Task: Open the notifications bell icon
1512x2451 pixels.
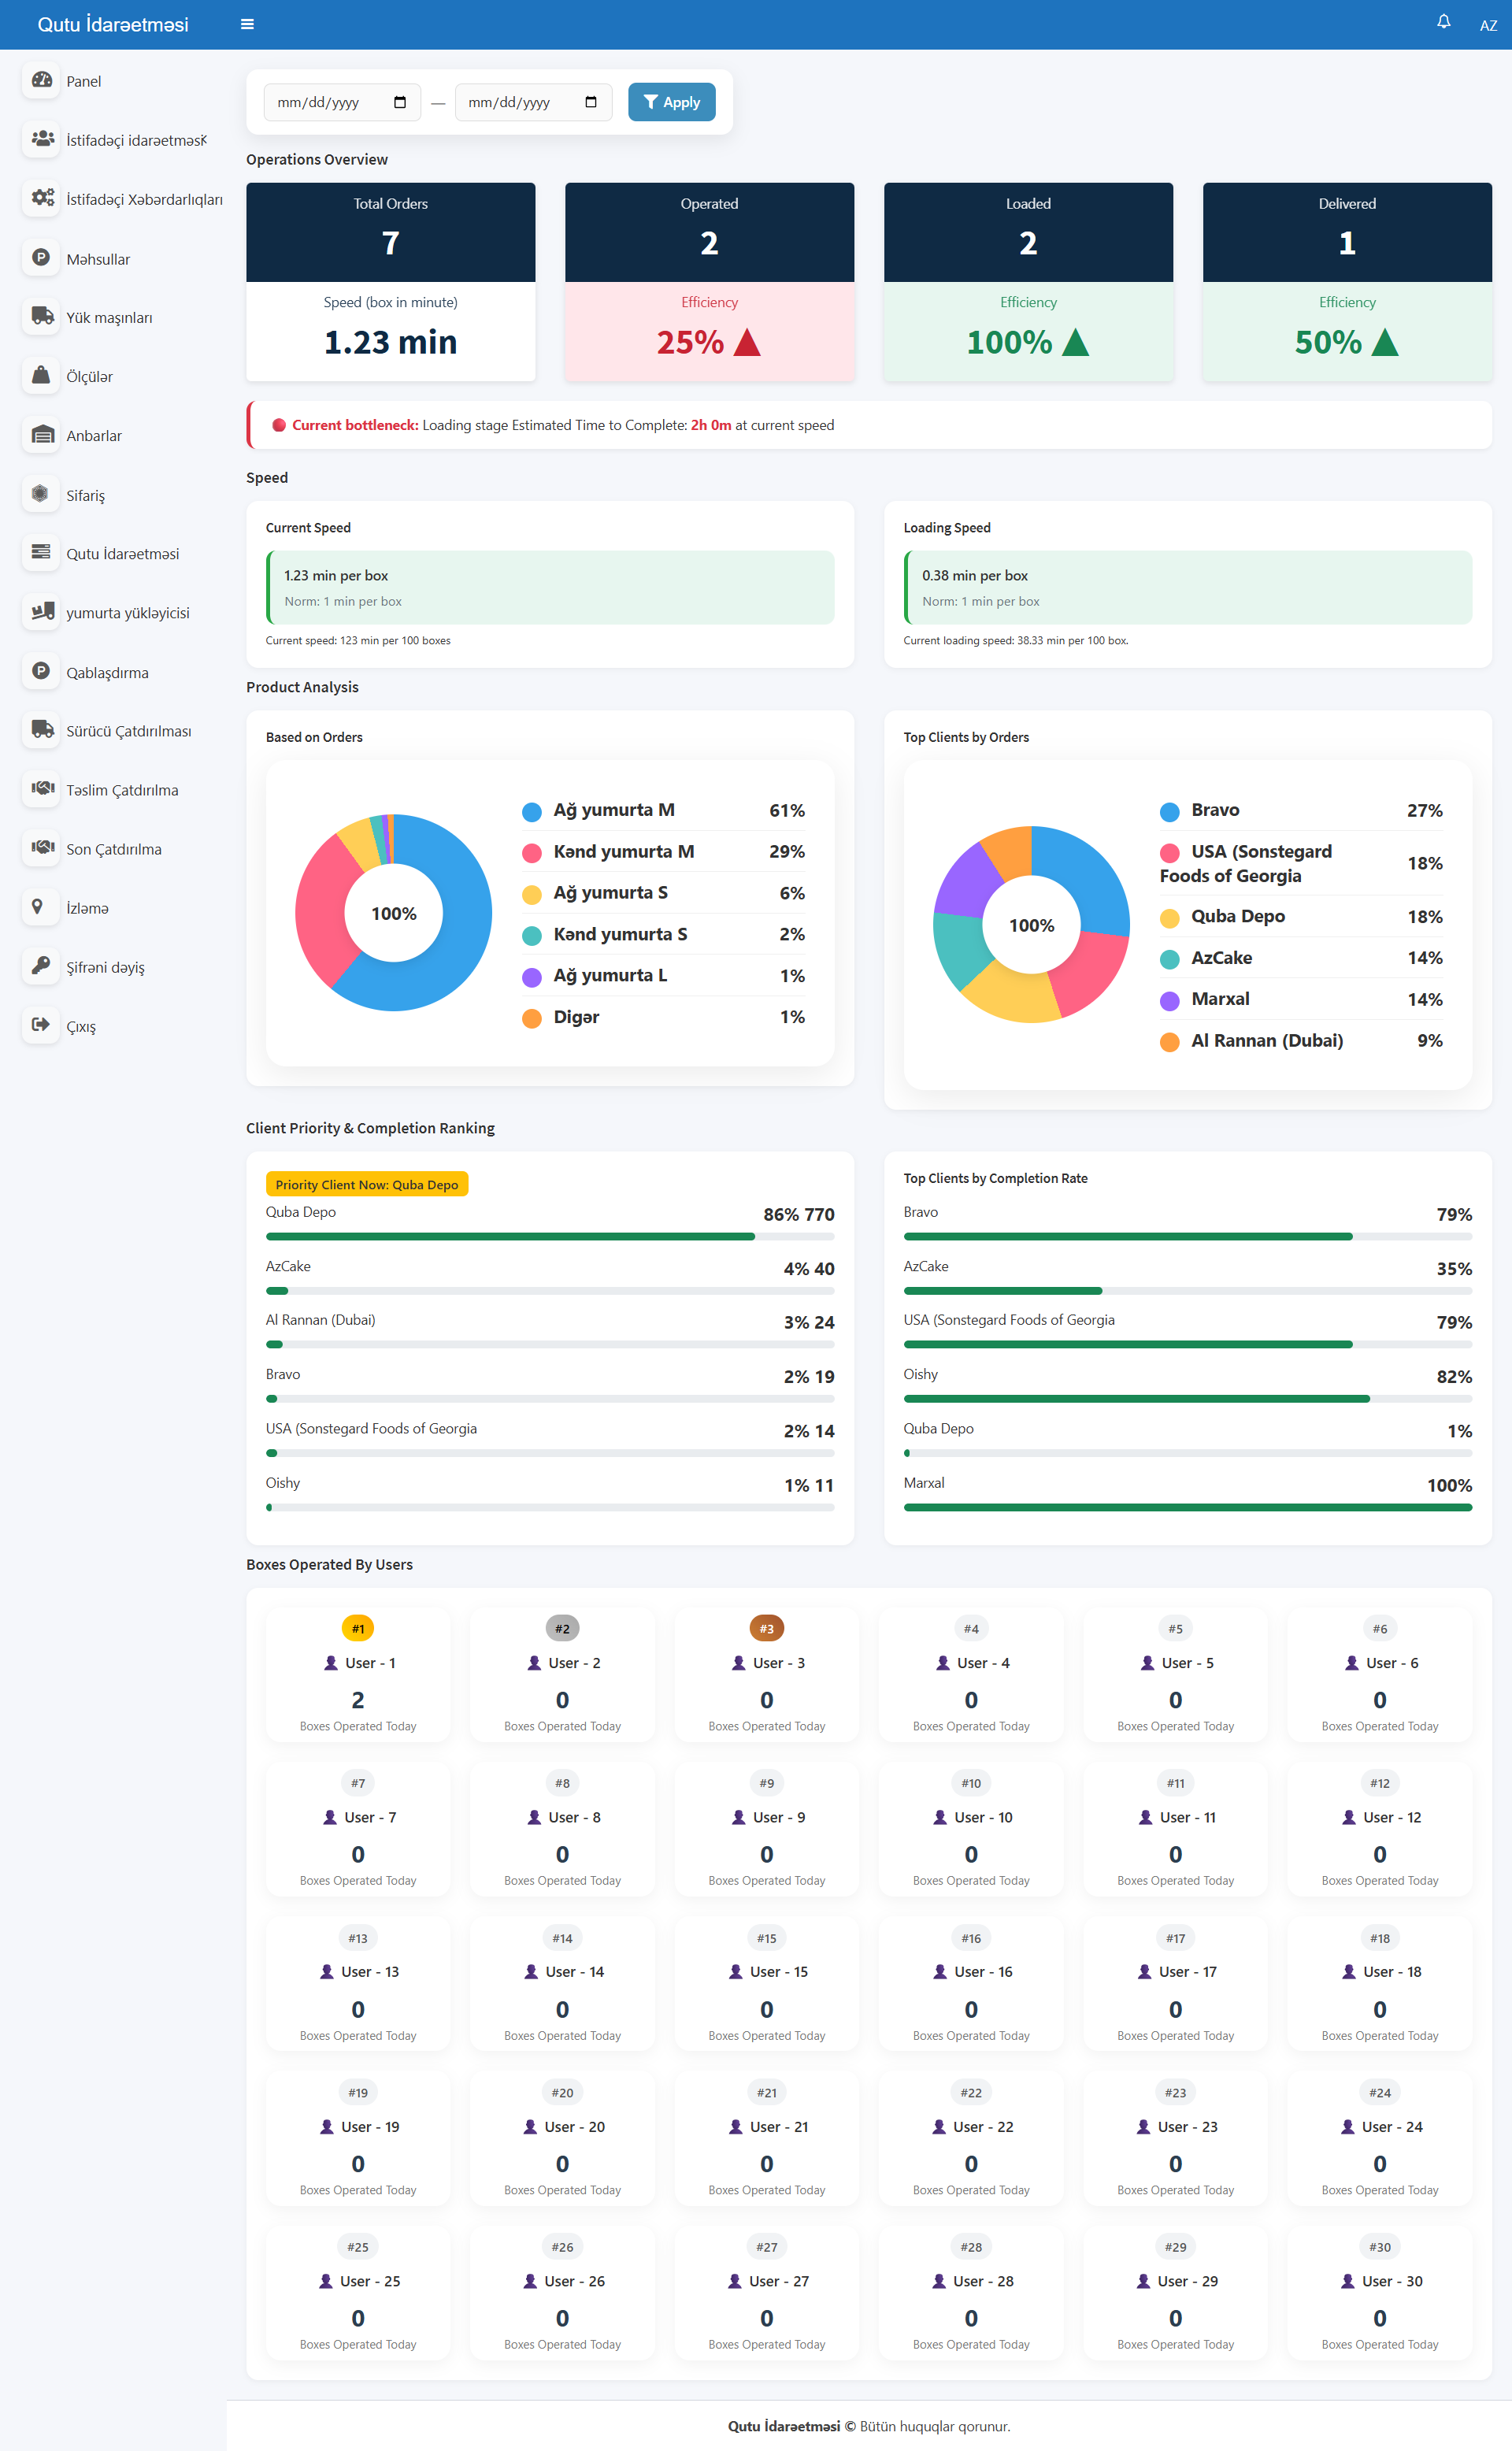Action: 1443,21
